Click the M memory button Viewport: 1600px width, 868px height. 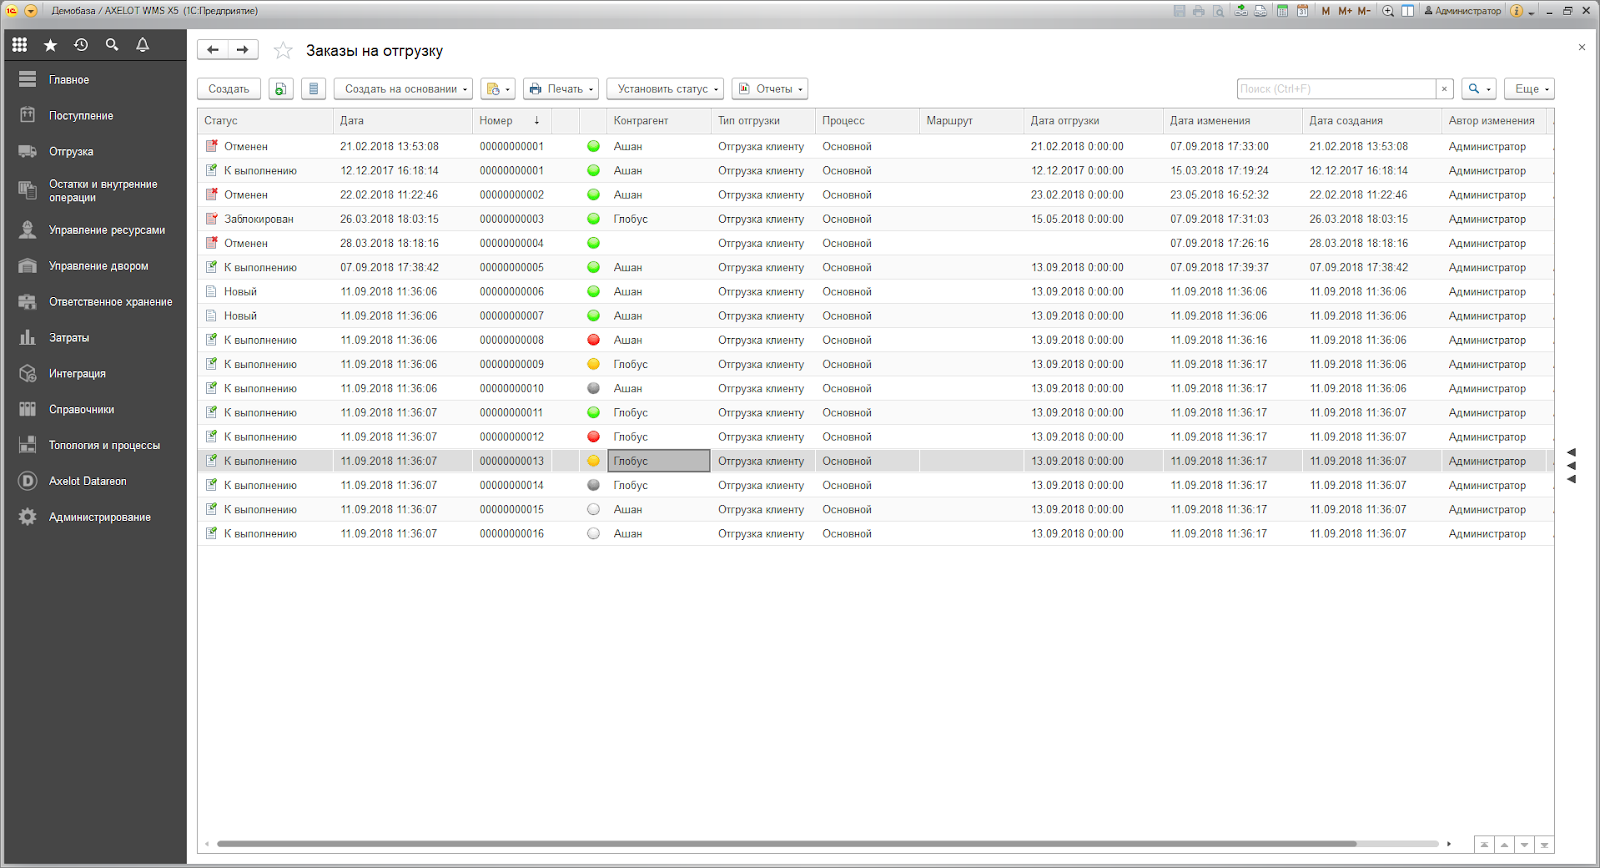[1326, 11]
